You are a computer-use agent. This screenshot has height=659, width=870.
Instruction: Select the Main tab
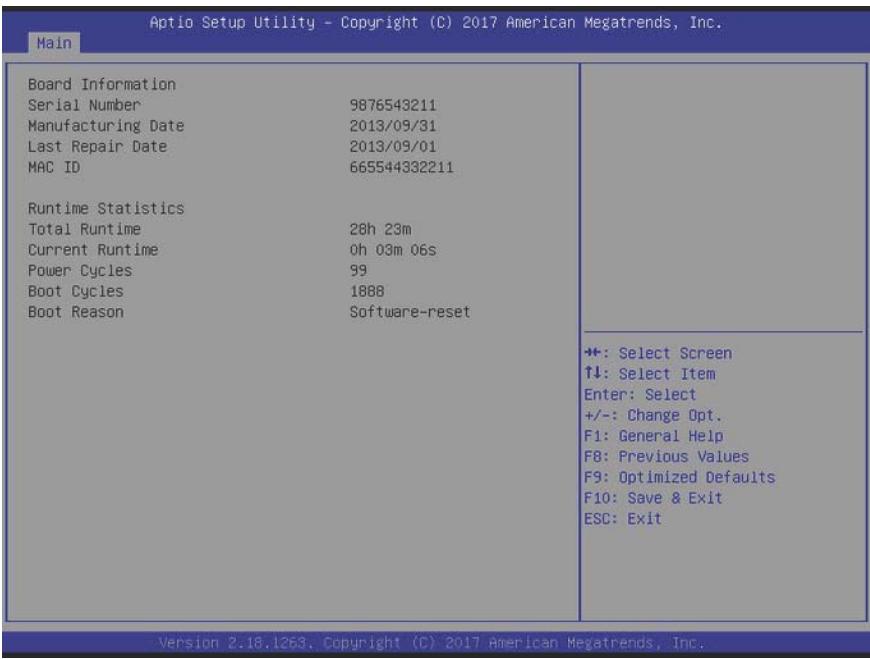(x=54, y=43)
